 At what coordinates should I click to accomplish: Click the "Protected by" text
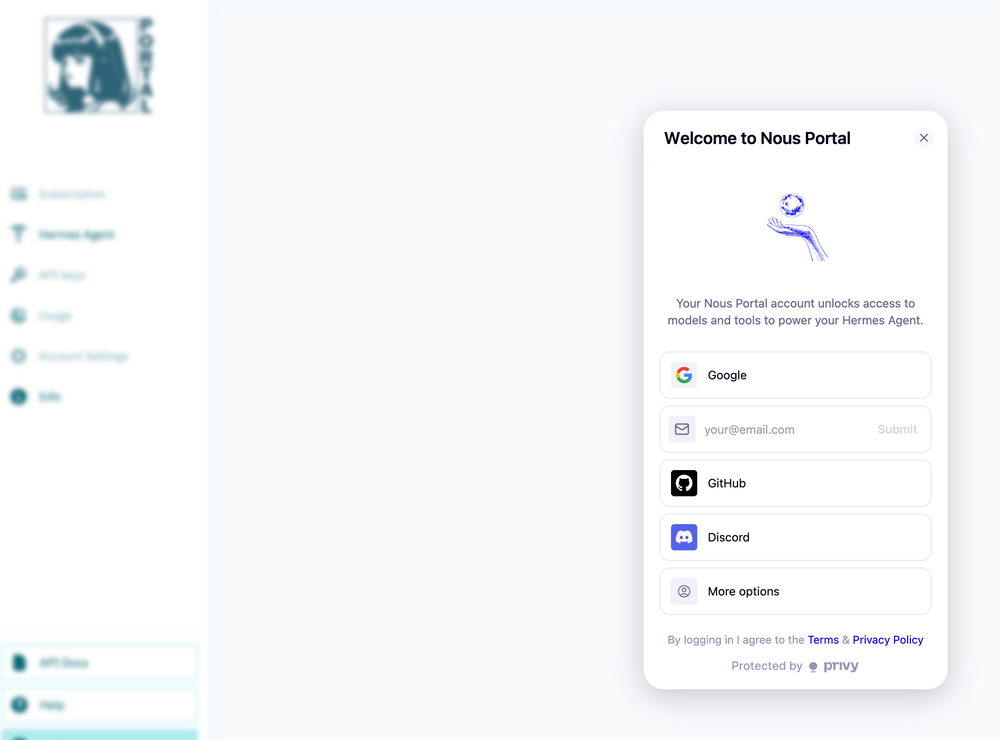tap(767, 666)
